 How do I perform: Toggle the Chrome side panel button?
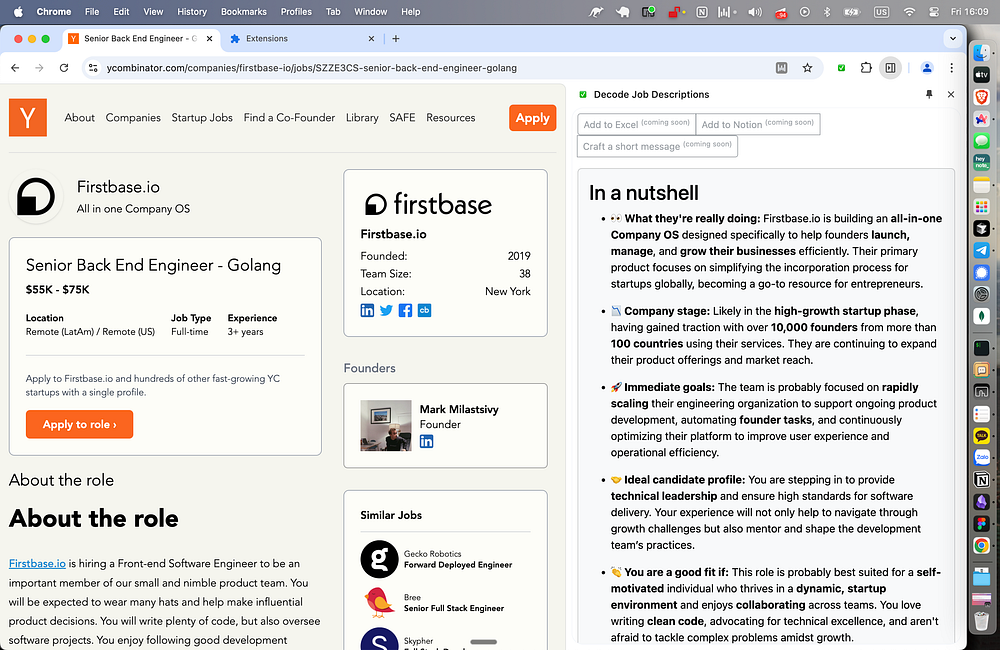click(890, 68)
